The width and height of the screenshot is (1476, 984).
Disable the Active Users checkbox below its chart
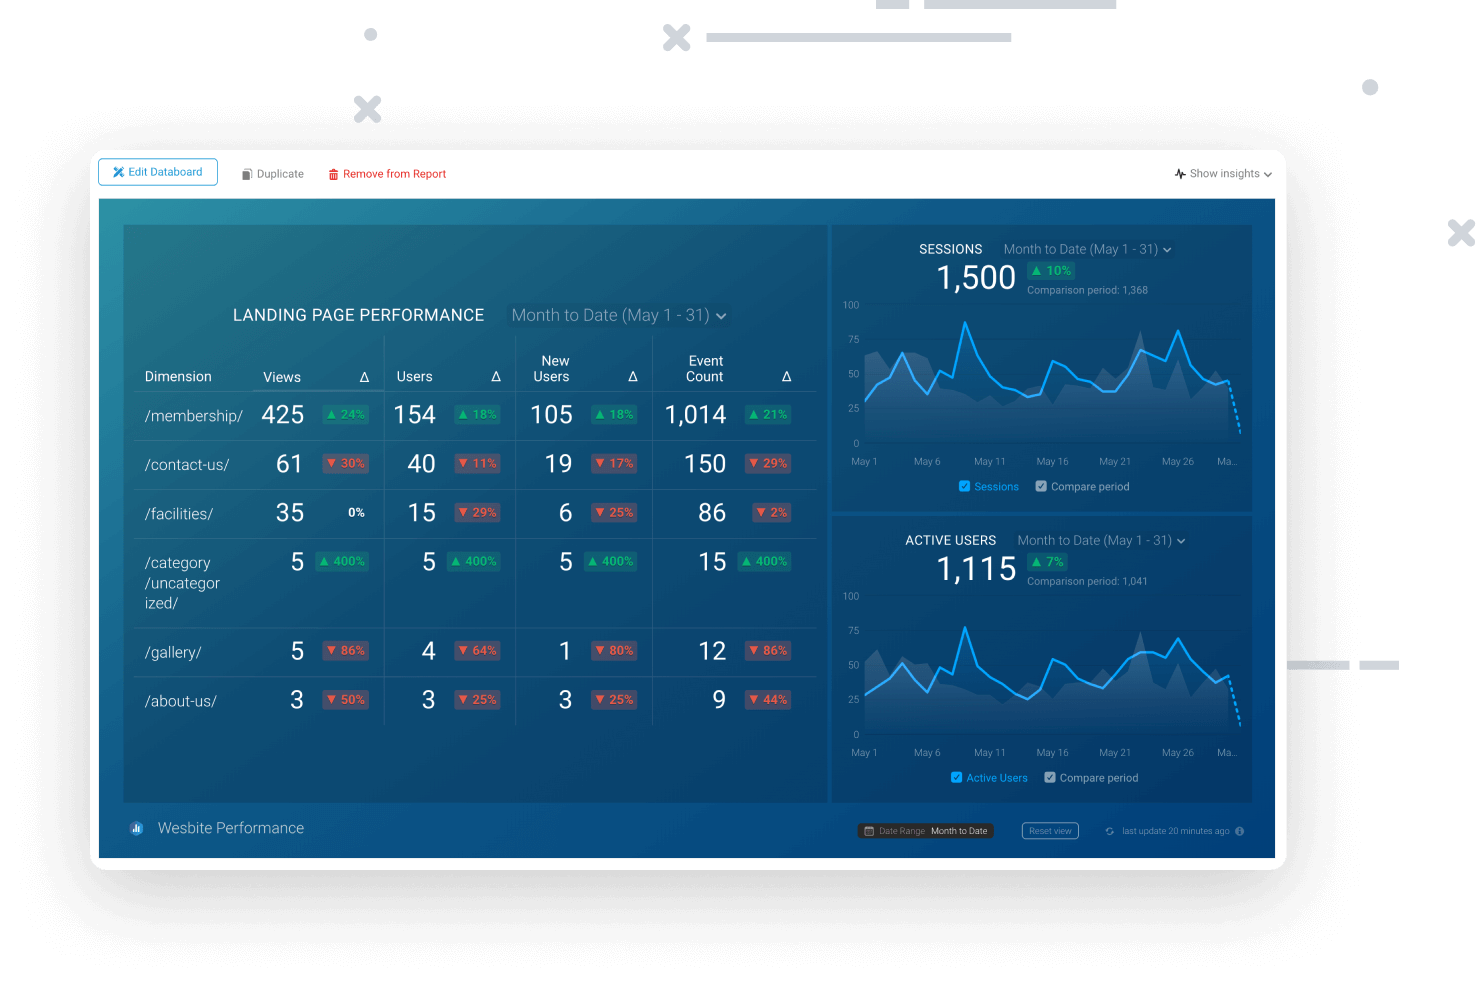point(955,777)
